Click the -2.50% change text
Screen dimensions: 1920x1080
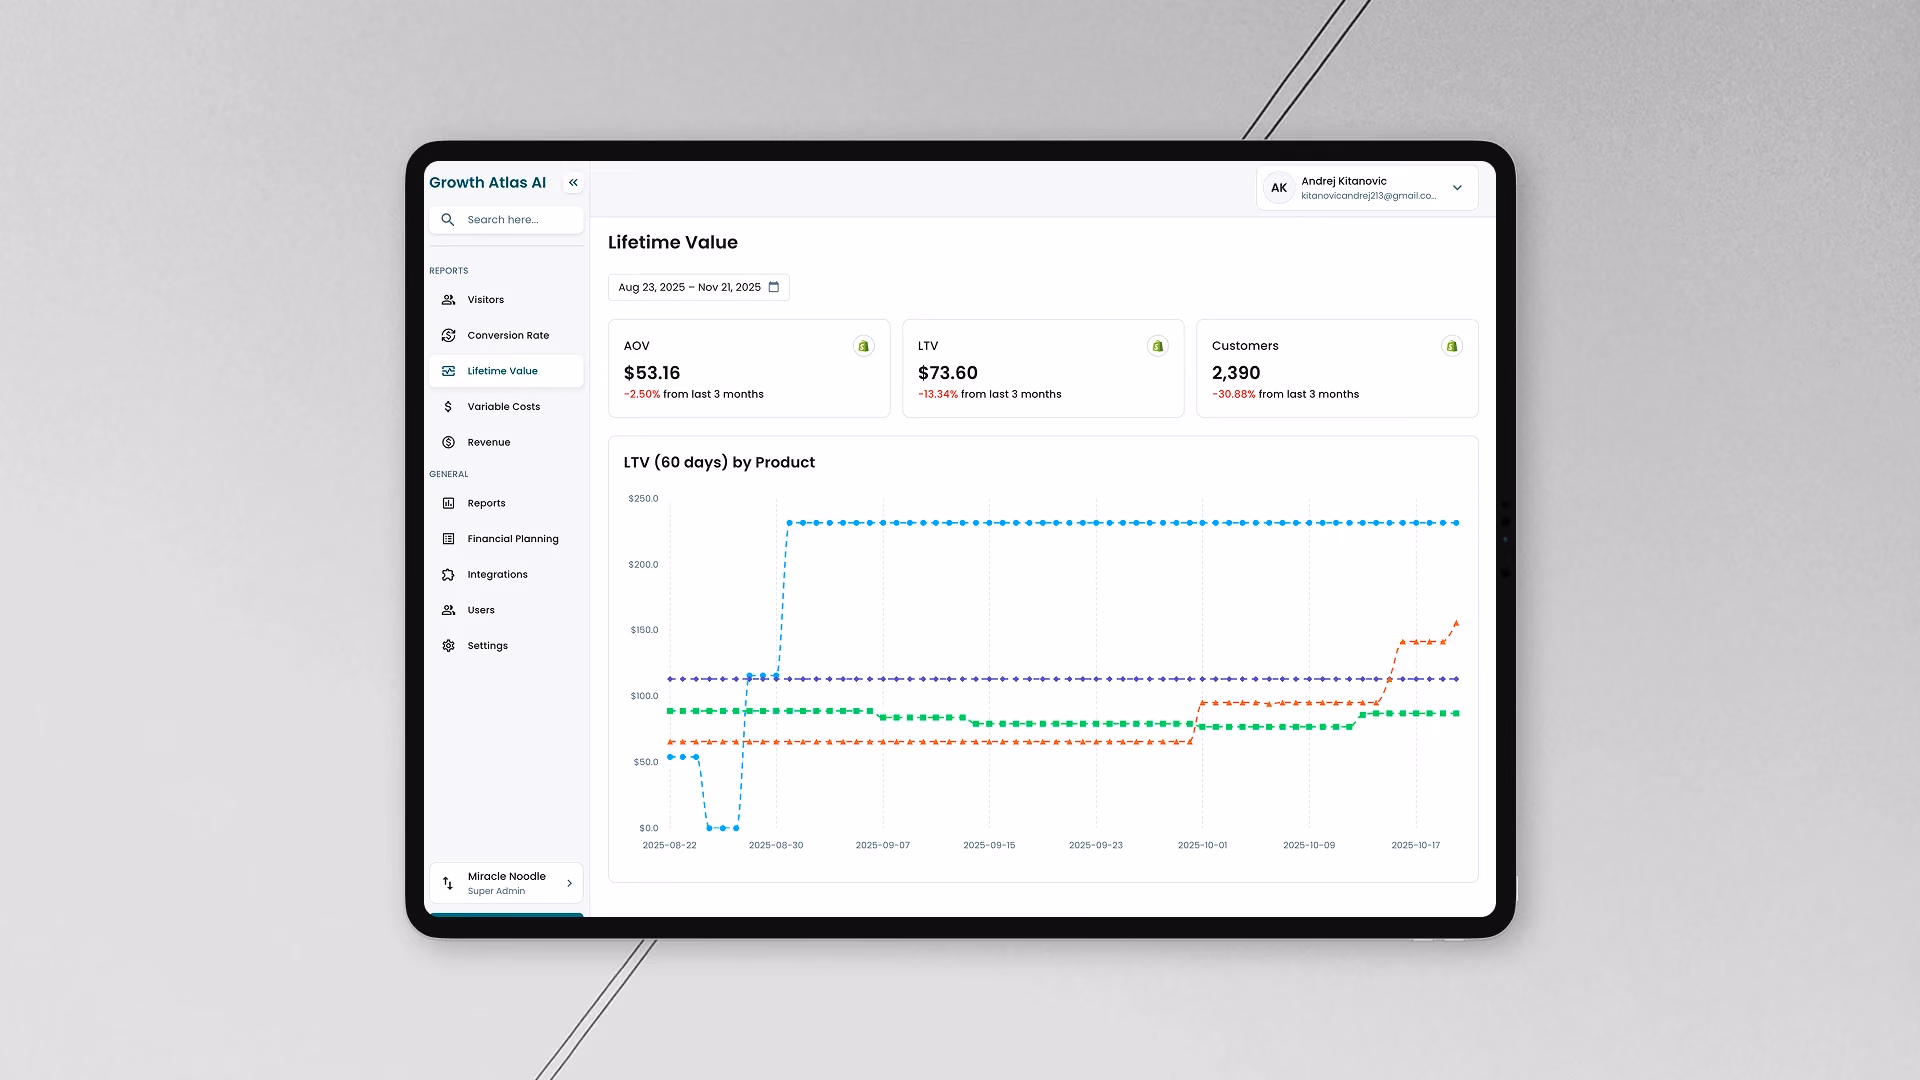point(642,395)
